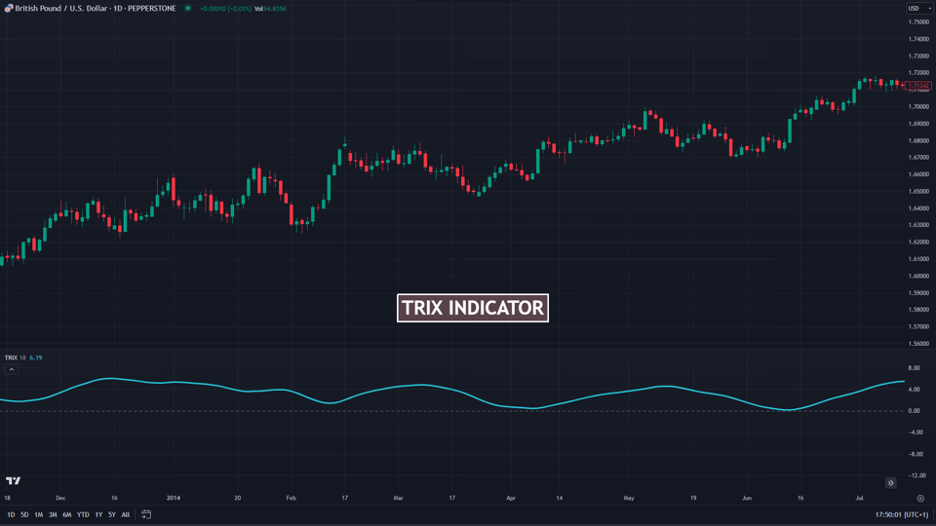Select the 5D time range

tap(24, 515)
